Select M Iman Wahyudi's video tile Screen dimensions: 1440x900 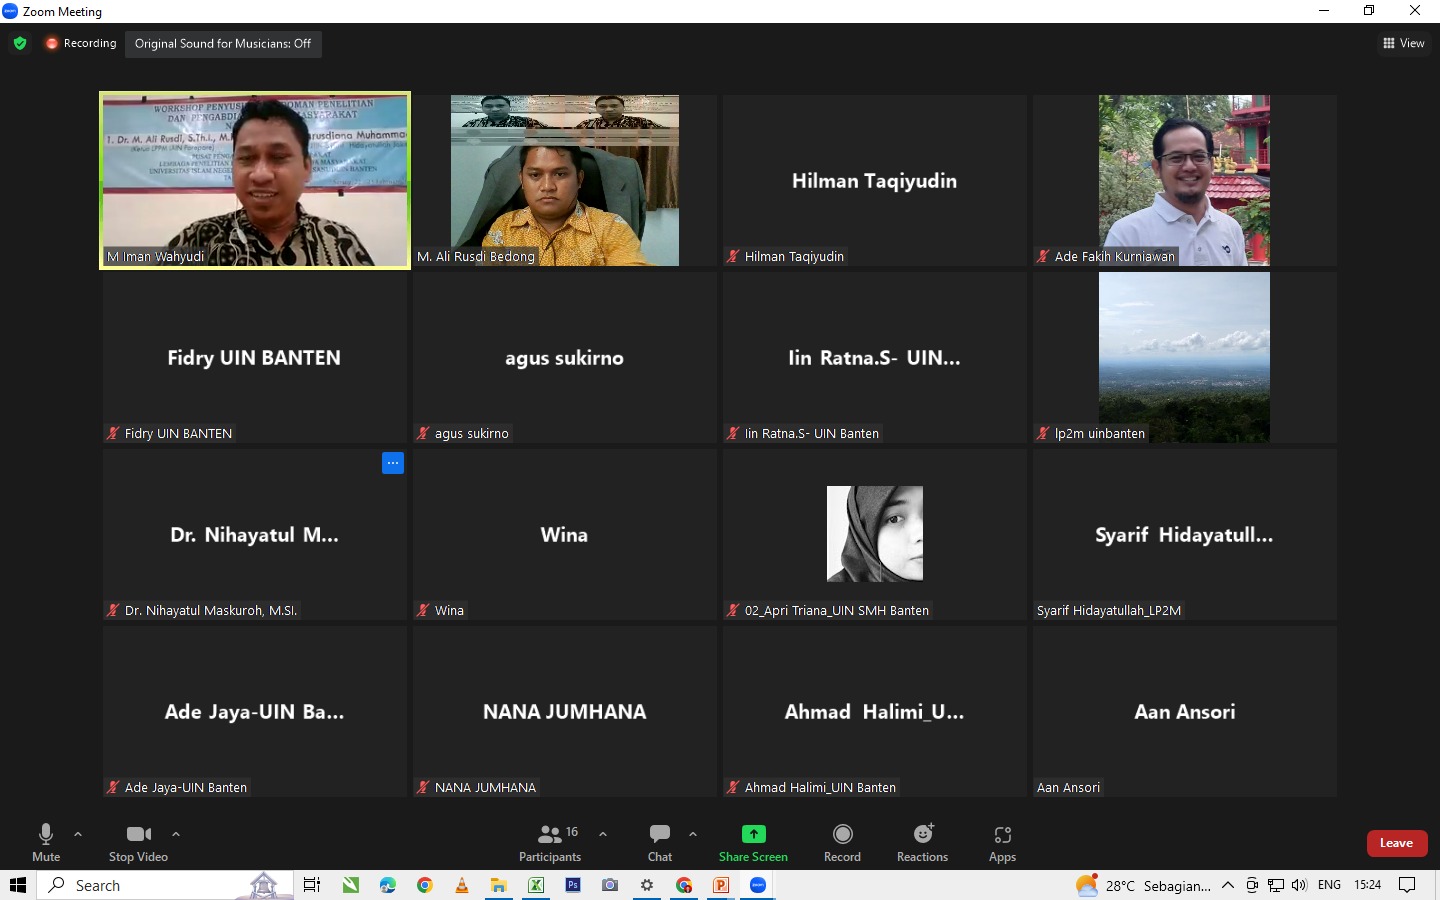[x=255, y=180]
